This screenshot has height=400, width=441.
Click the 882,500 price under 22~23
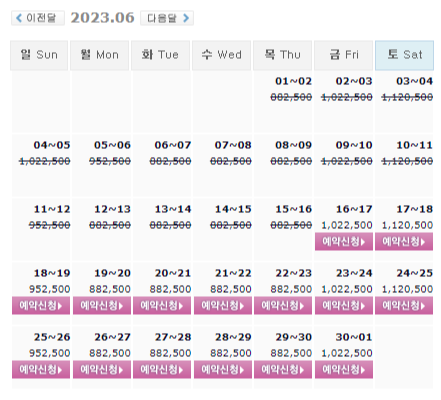click(x=291, y=289)
